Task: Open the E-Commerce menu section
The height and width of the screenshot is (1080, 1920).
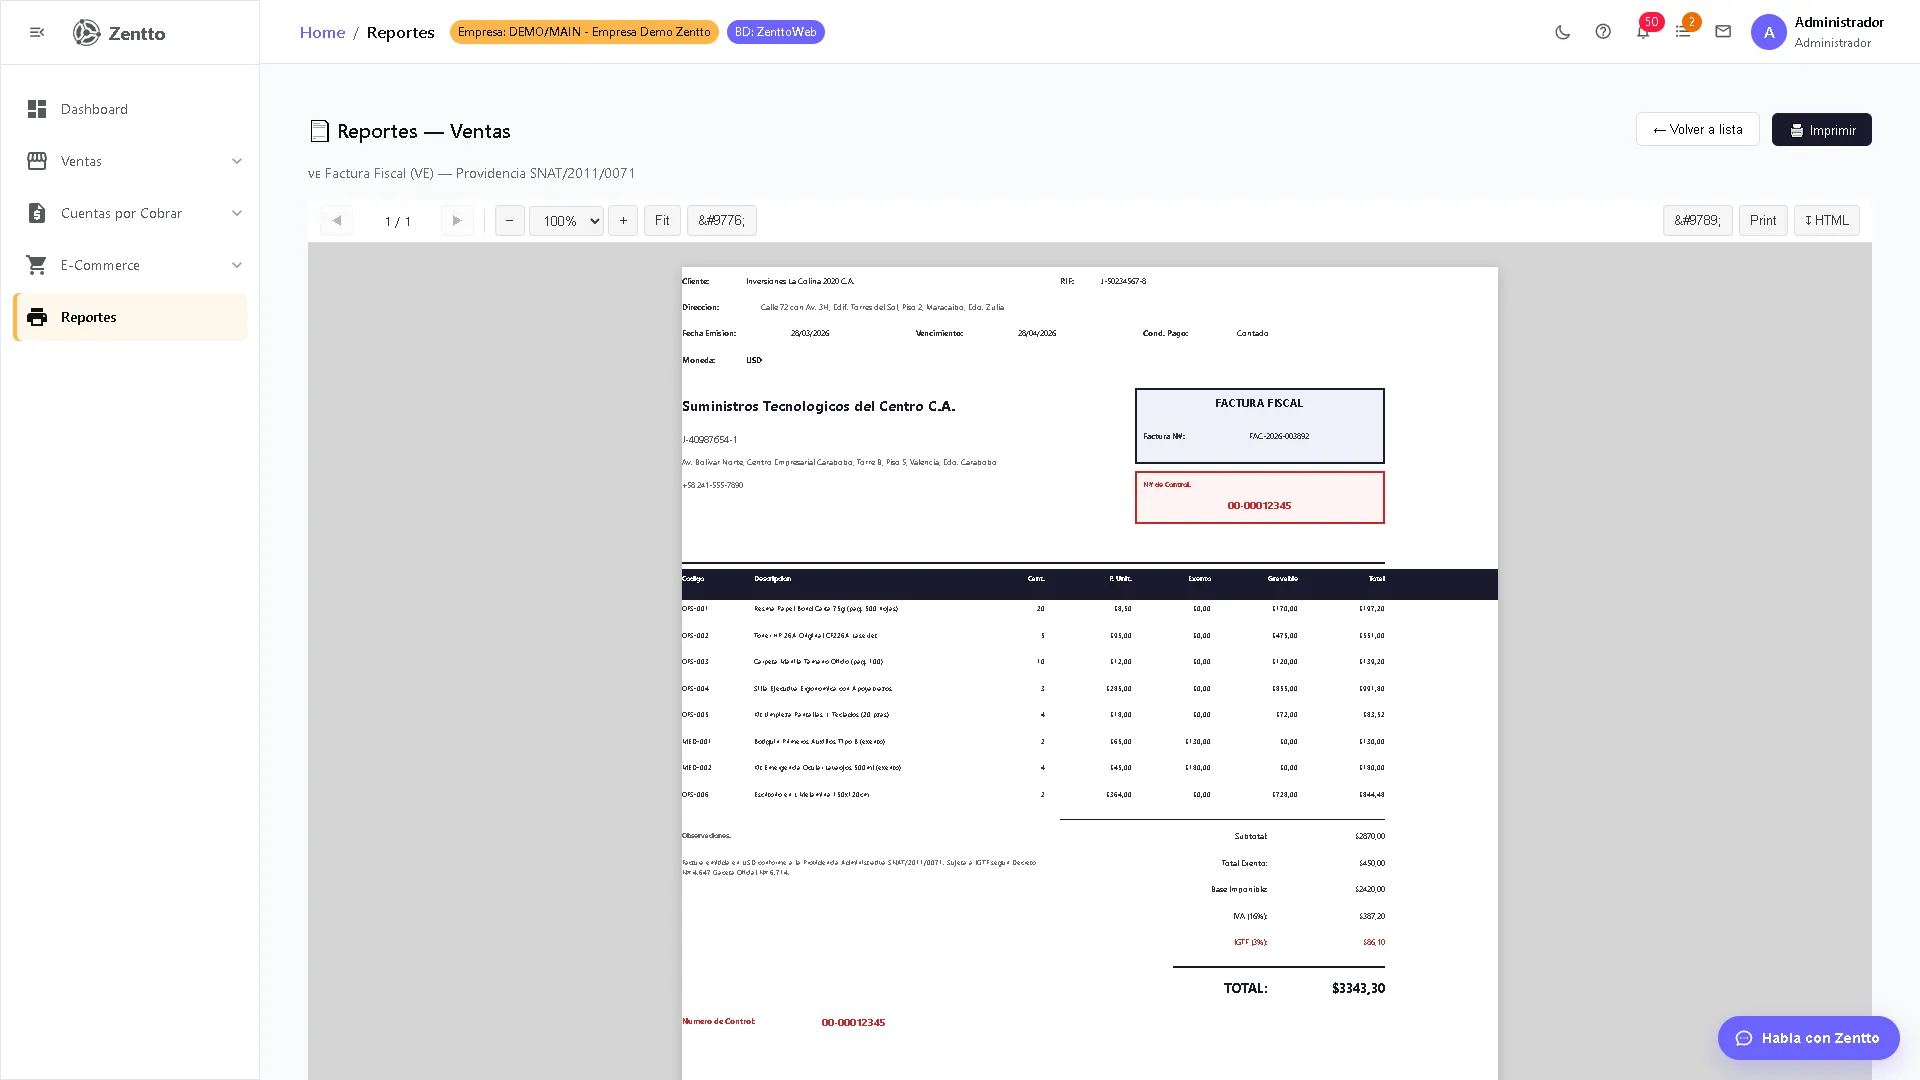Action: (x=130, y=265)
